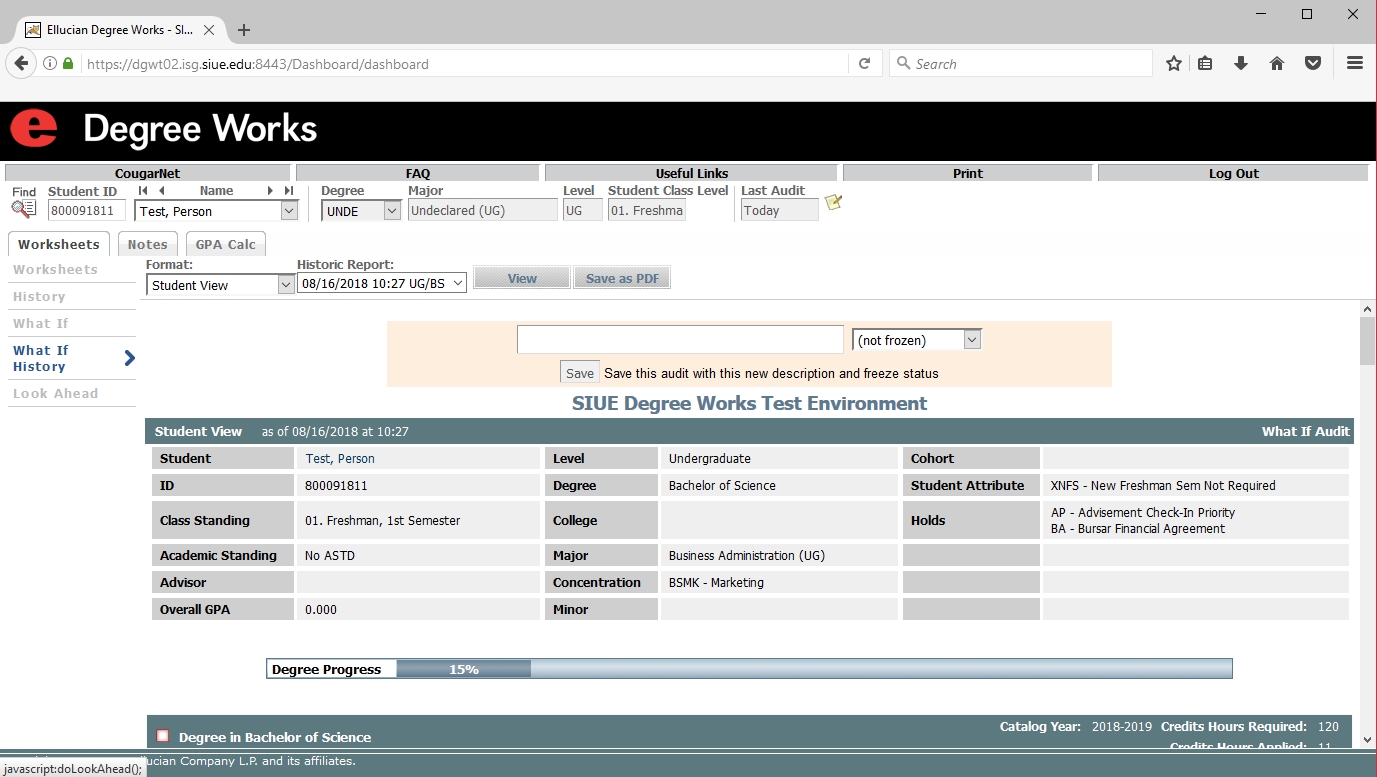Switch to the Notes tab

147,244
